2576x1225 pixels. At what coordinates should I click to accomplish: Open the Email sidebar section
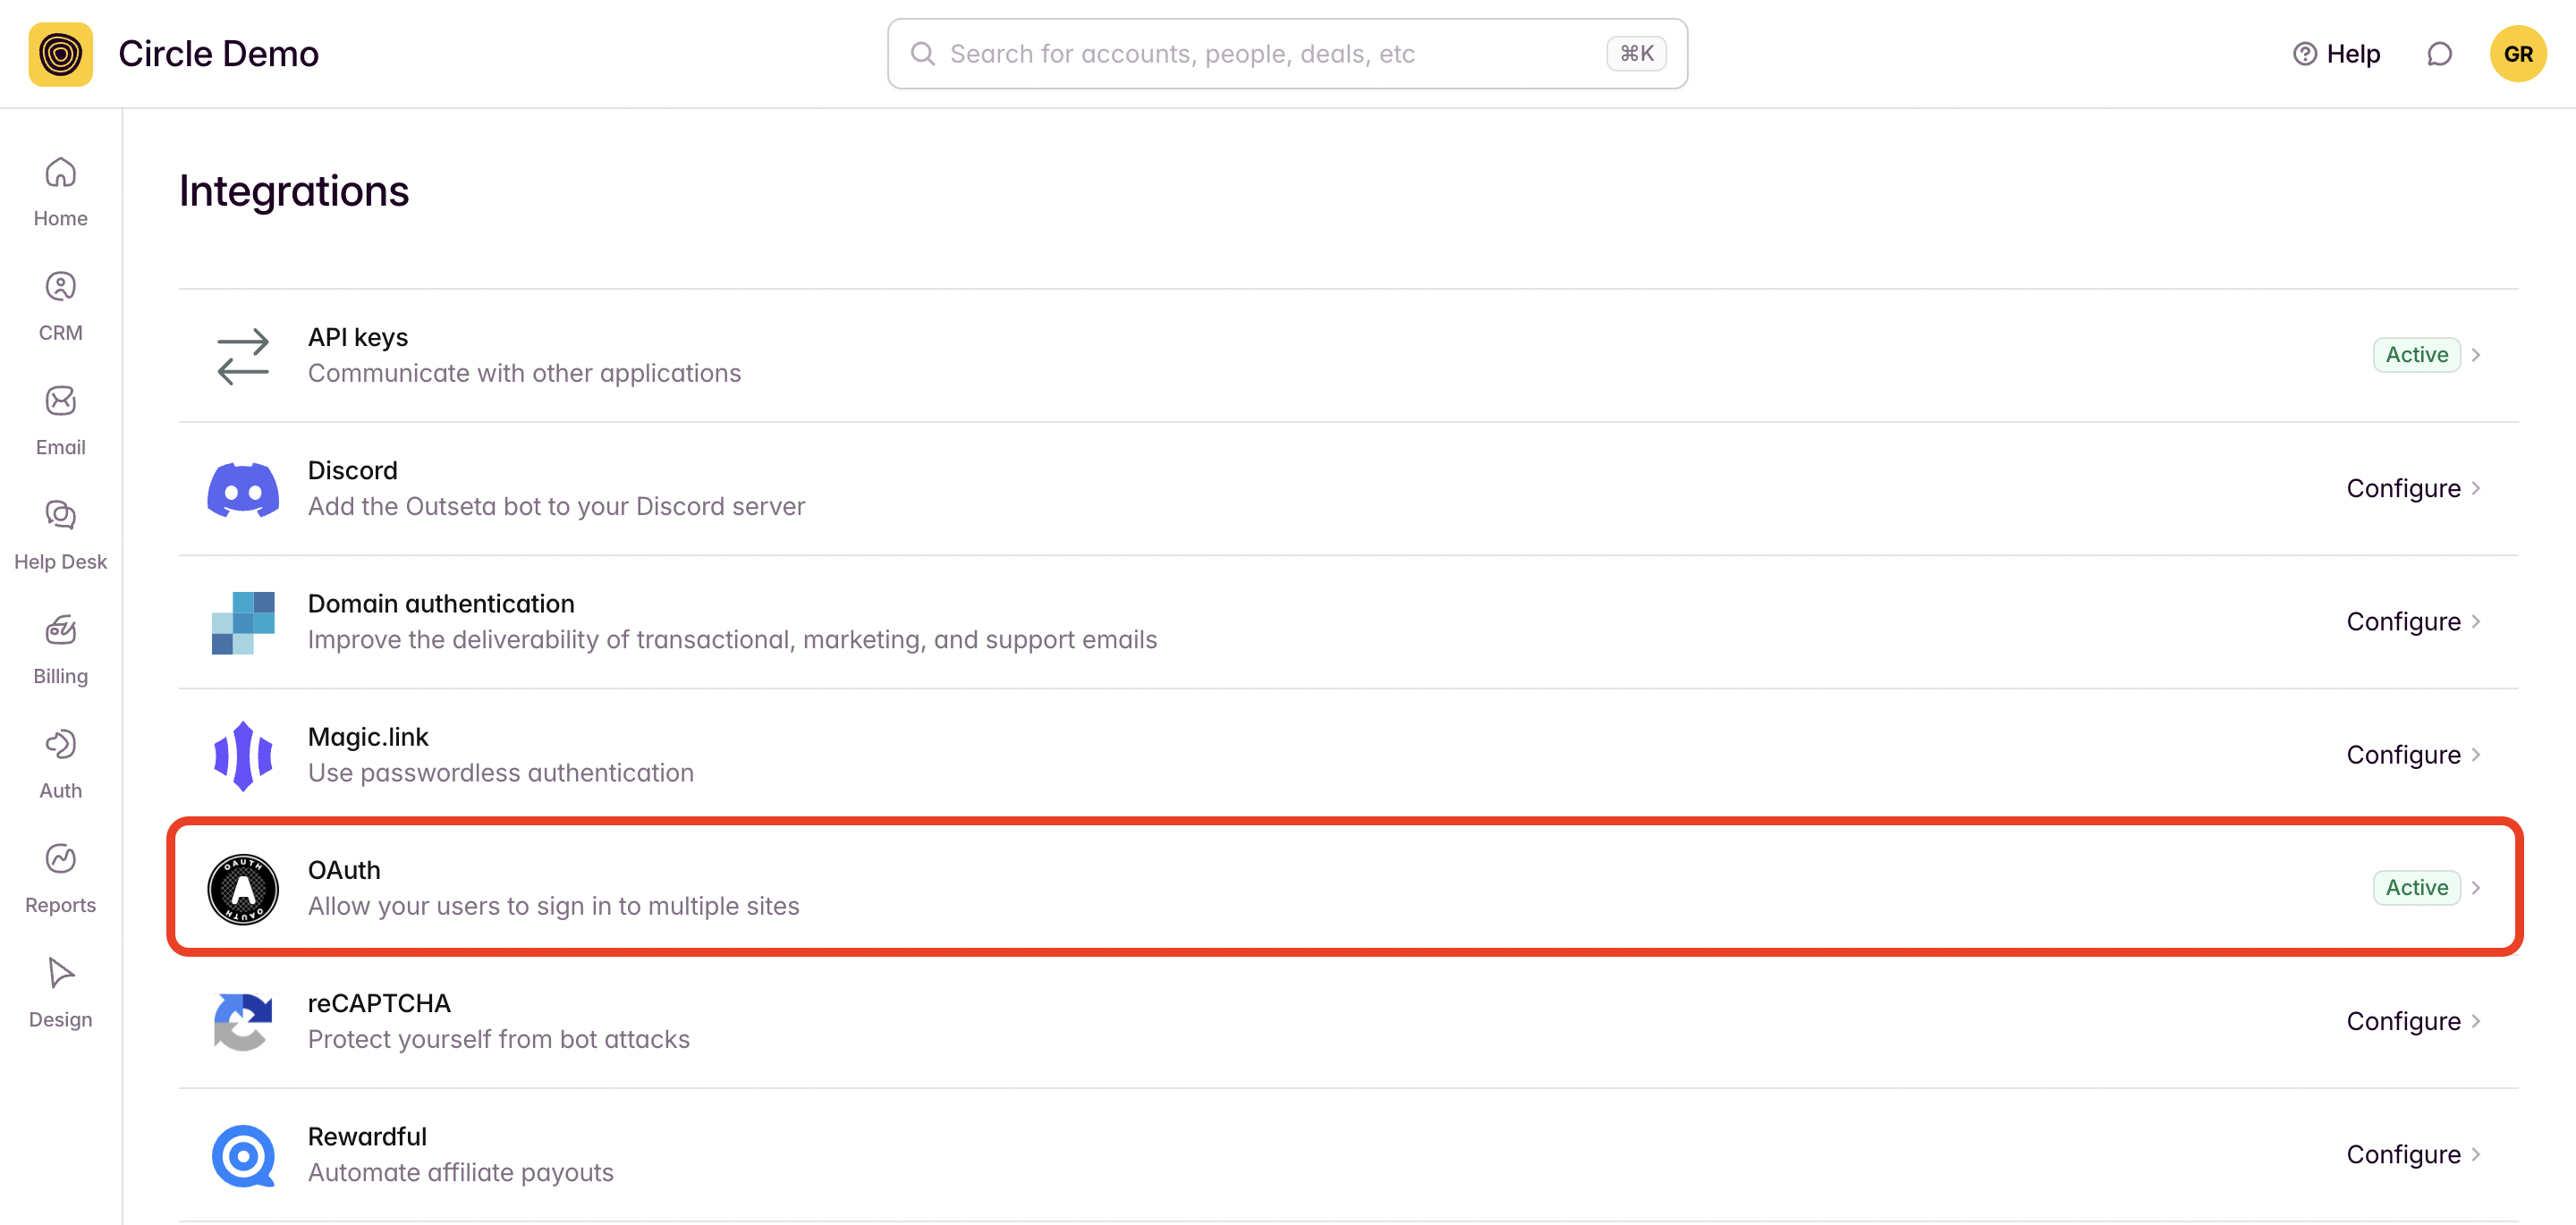pyautogui.click(x=60, y=420)
